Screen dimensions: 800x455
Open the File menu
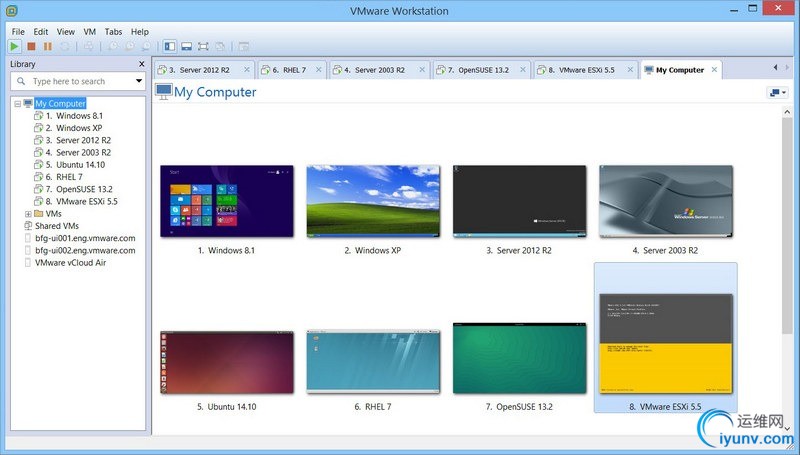click(18, 32)
